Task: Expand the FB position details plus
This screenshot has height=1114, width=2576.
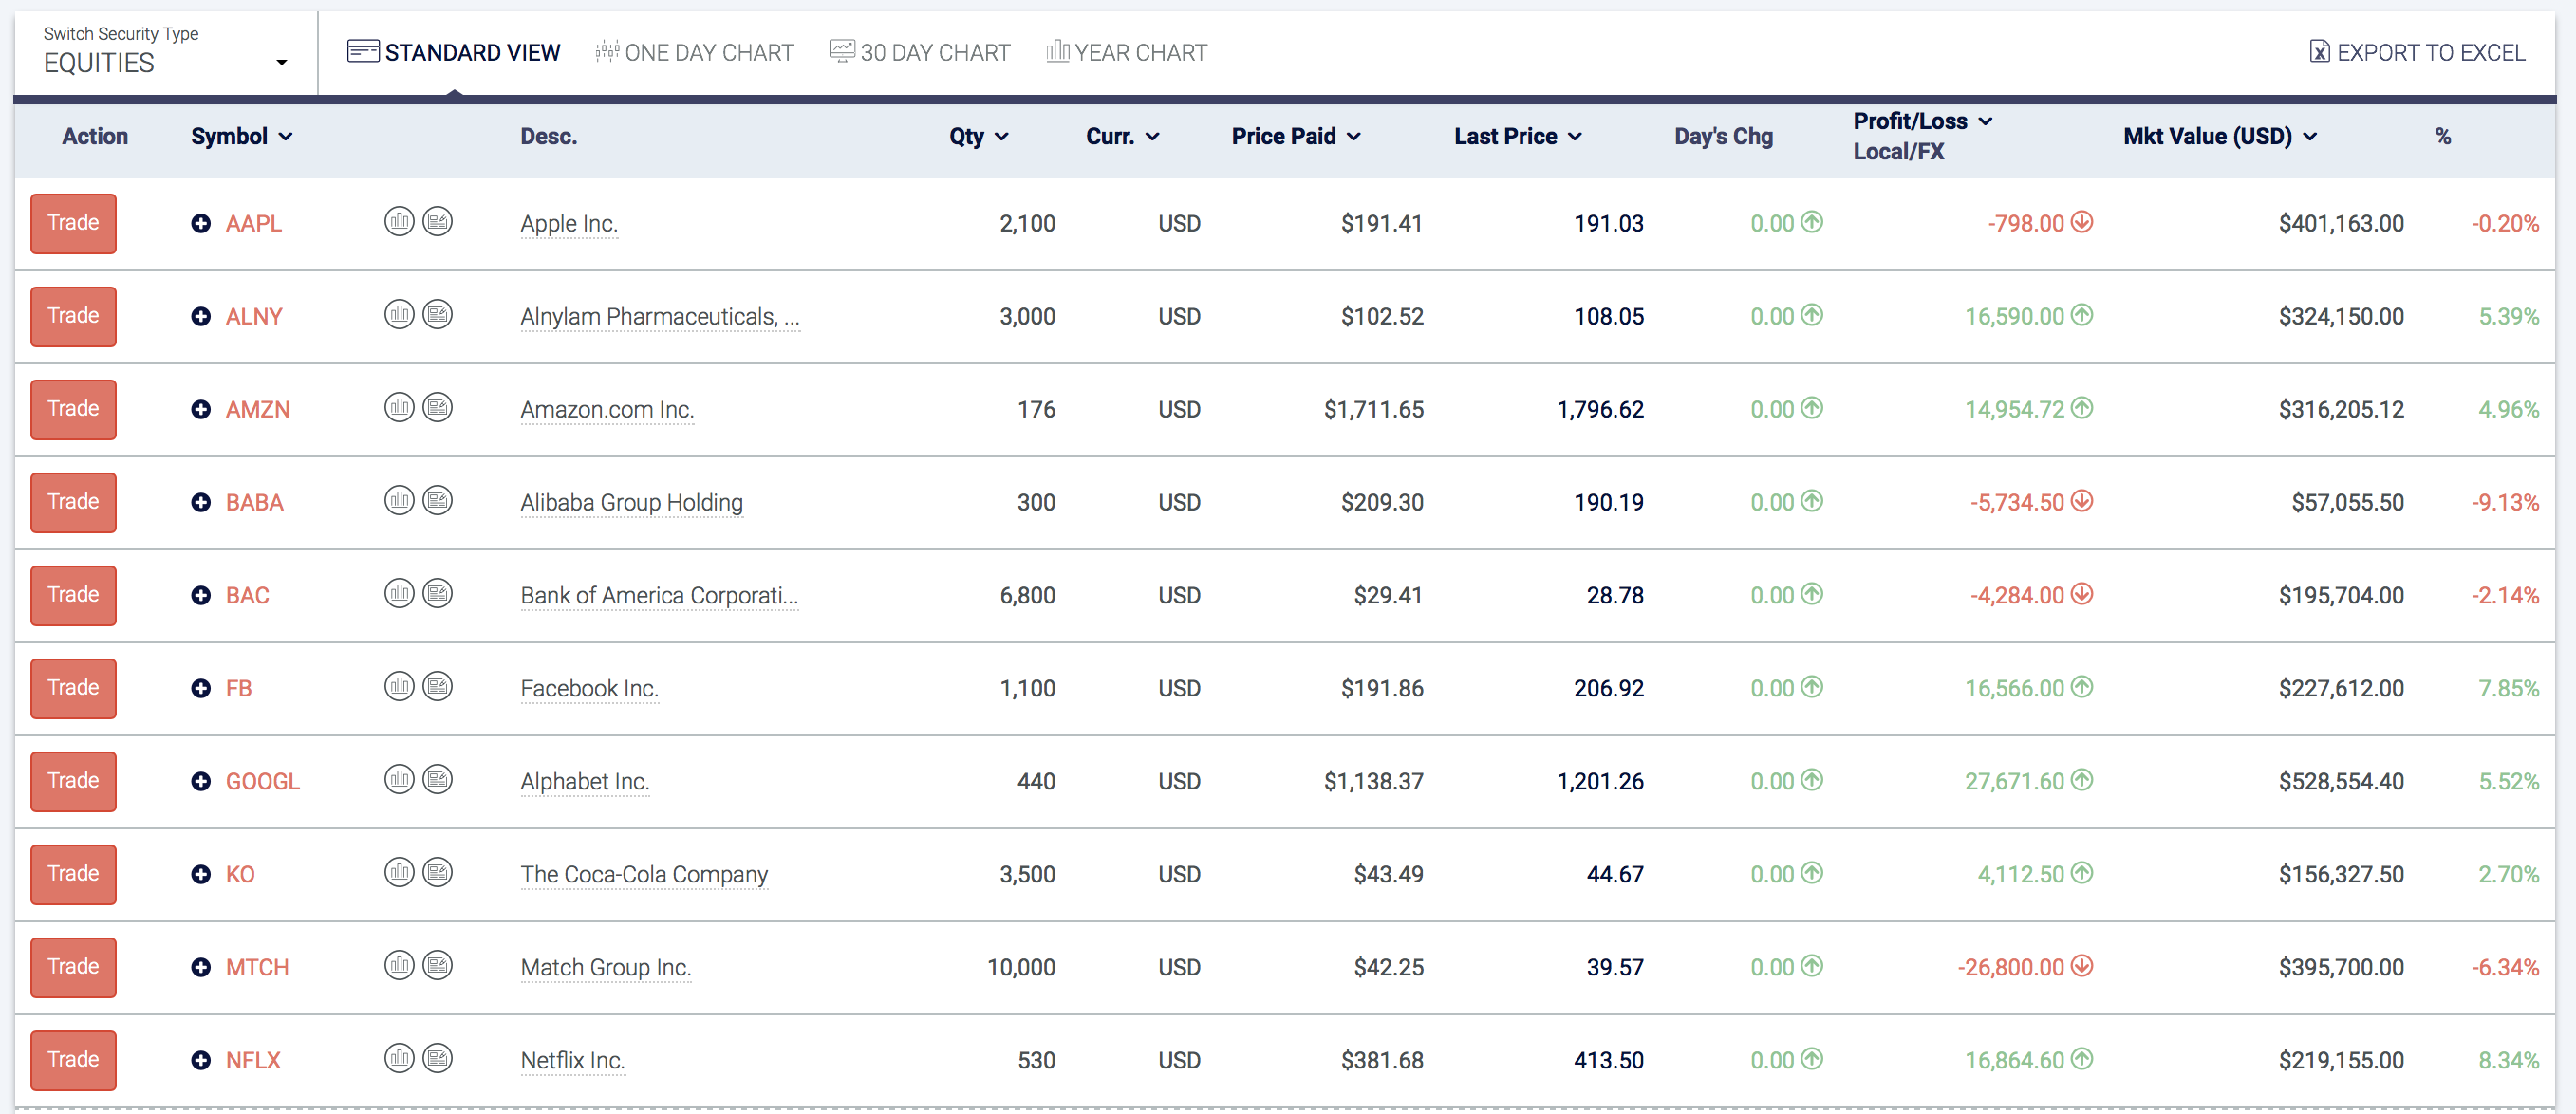Action: point(201,688)
